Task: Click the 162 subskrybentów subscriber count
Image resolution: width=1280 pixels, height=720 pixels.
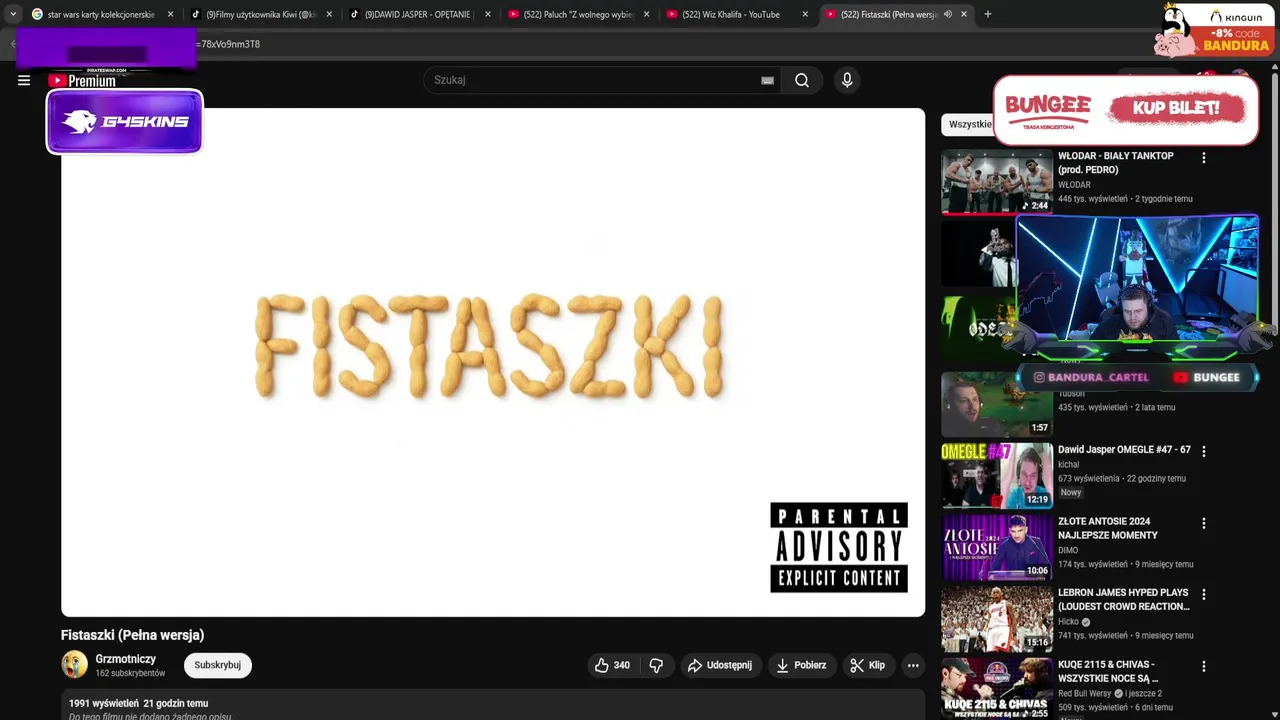Action: click(x=130, y=673)
